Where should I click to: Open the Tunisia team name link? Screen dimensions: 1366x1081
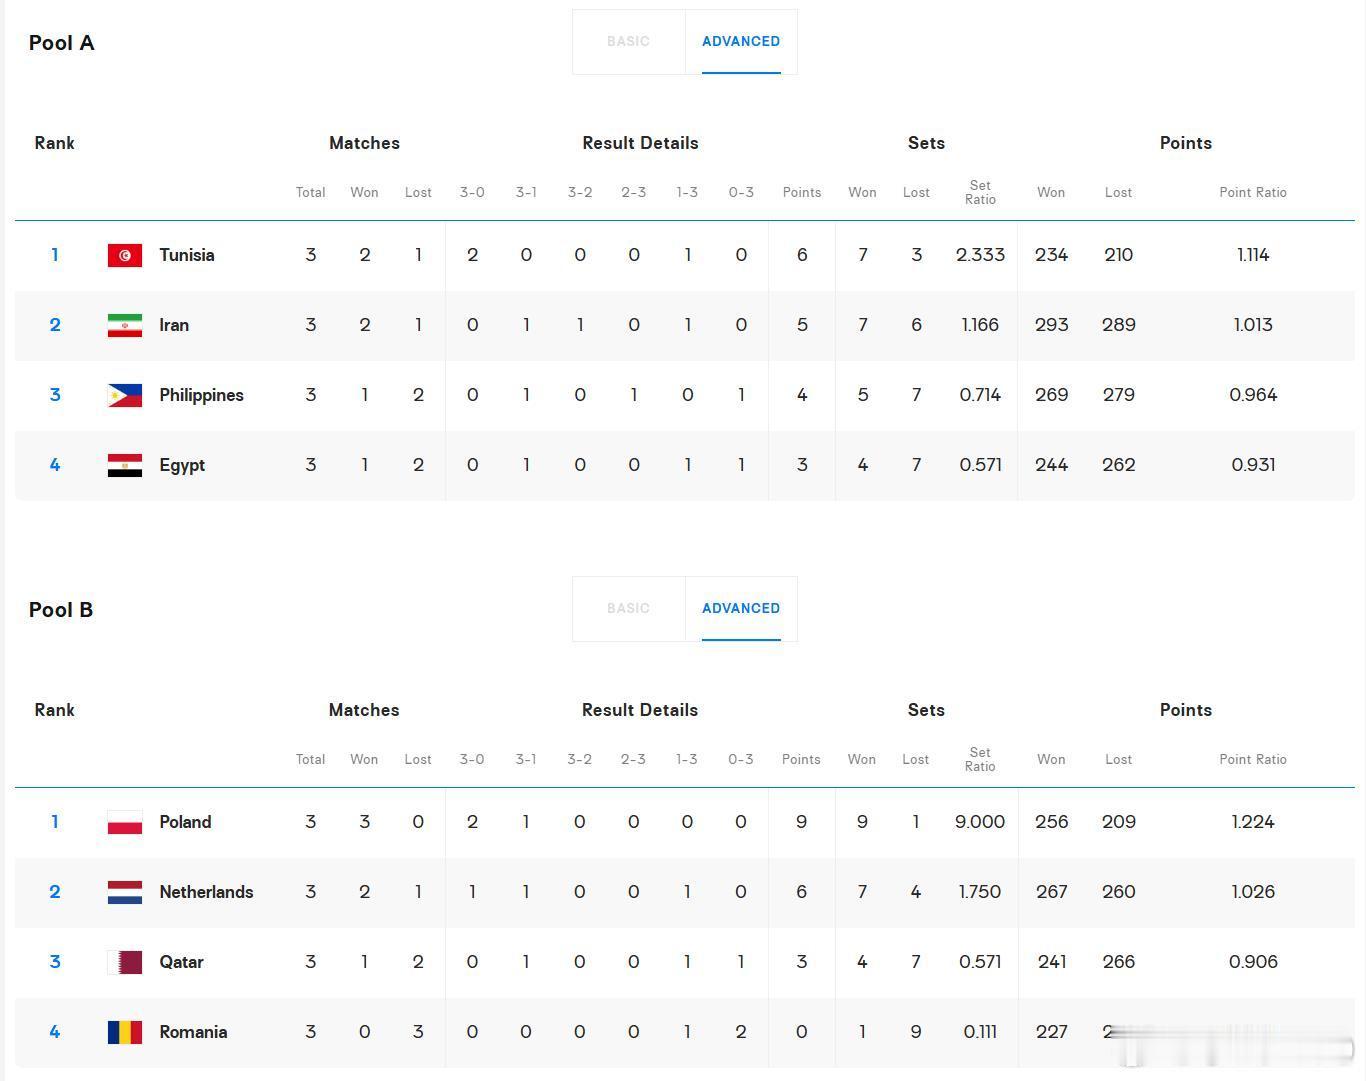187,255
